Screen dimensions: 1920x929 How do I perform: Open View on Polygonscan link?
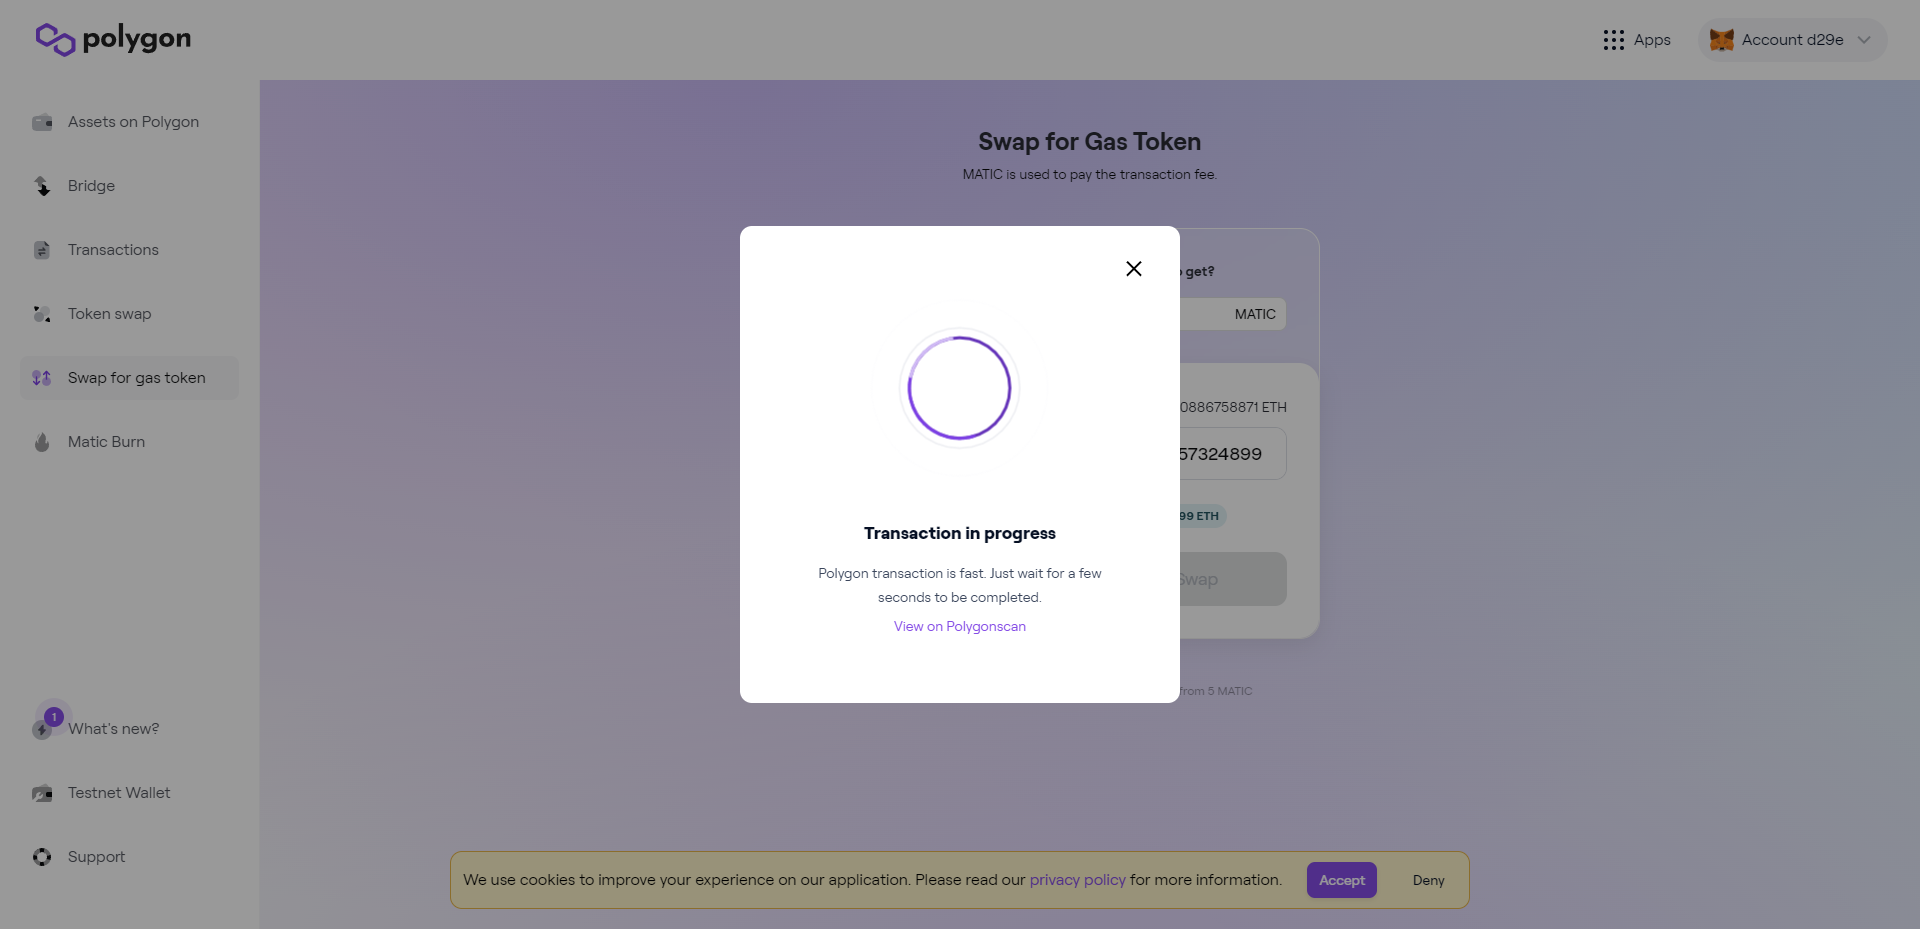tap(960, 627)
